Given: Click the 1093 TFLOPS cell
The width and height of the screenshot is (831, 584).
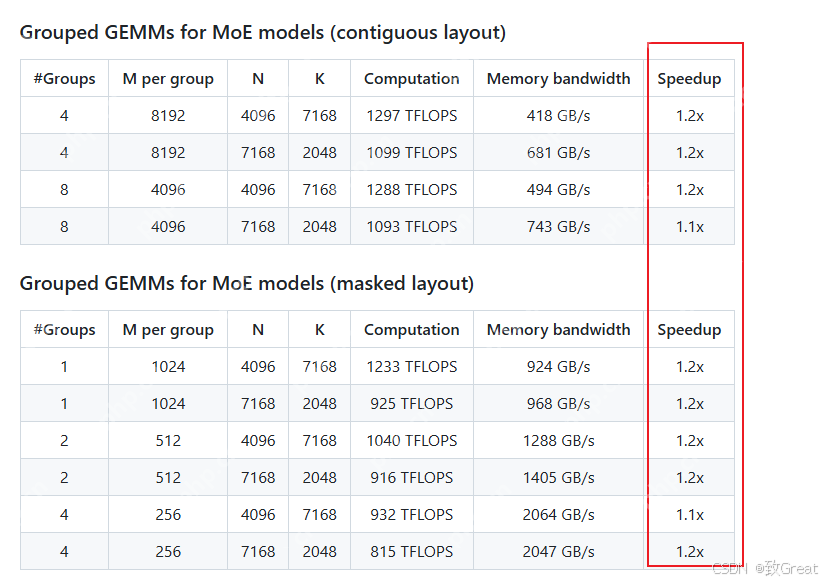Looking at the screenshot, I should click(x=411, y=227).
